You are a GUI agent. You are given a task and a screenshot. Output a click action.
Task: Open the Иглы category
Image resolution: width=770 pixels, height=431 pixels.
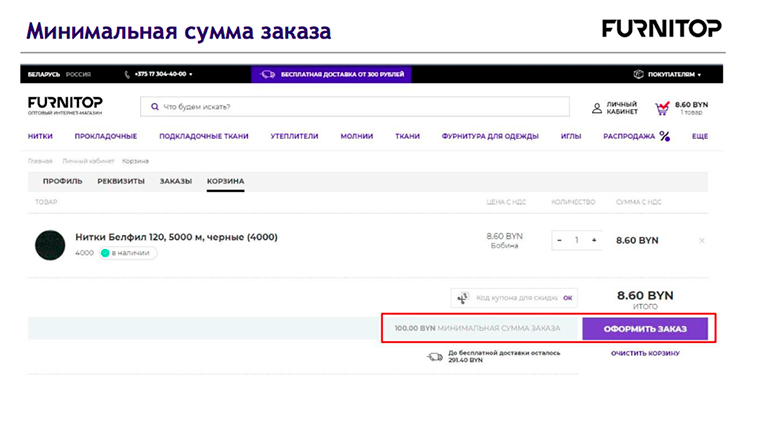571,136
